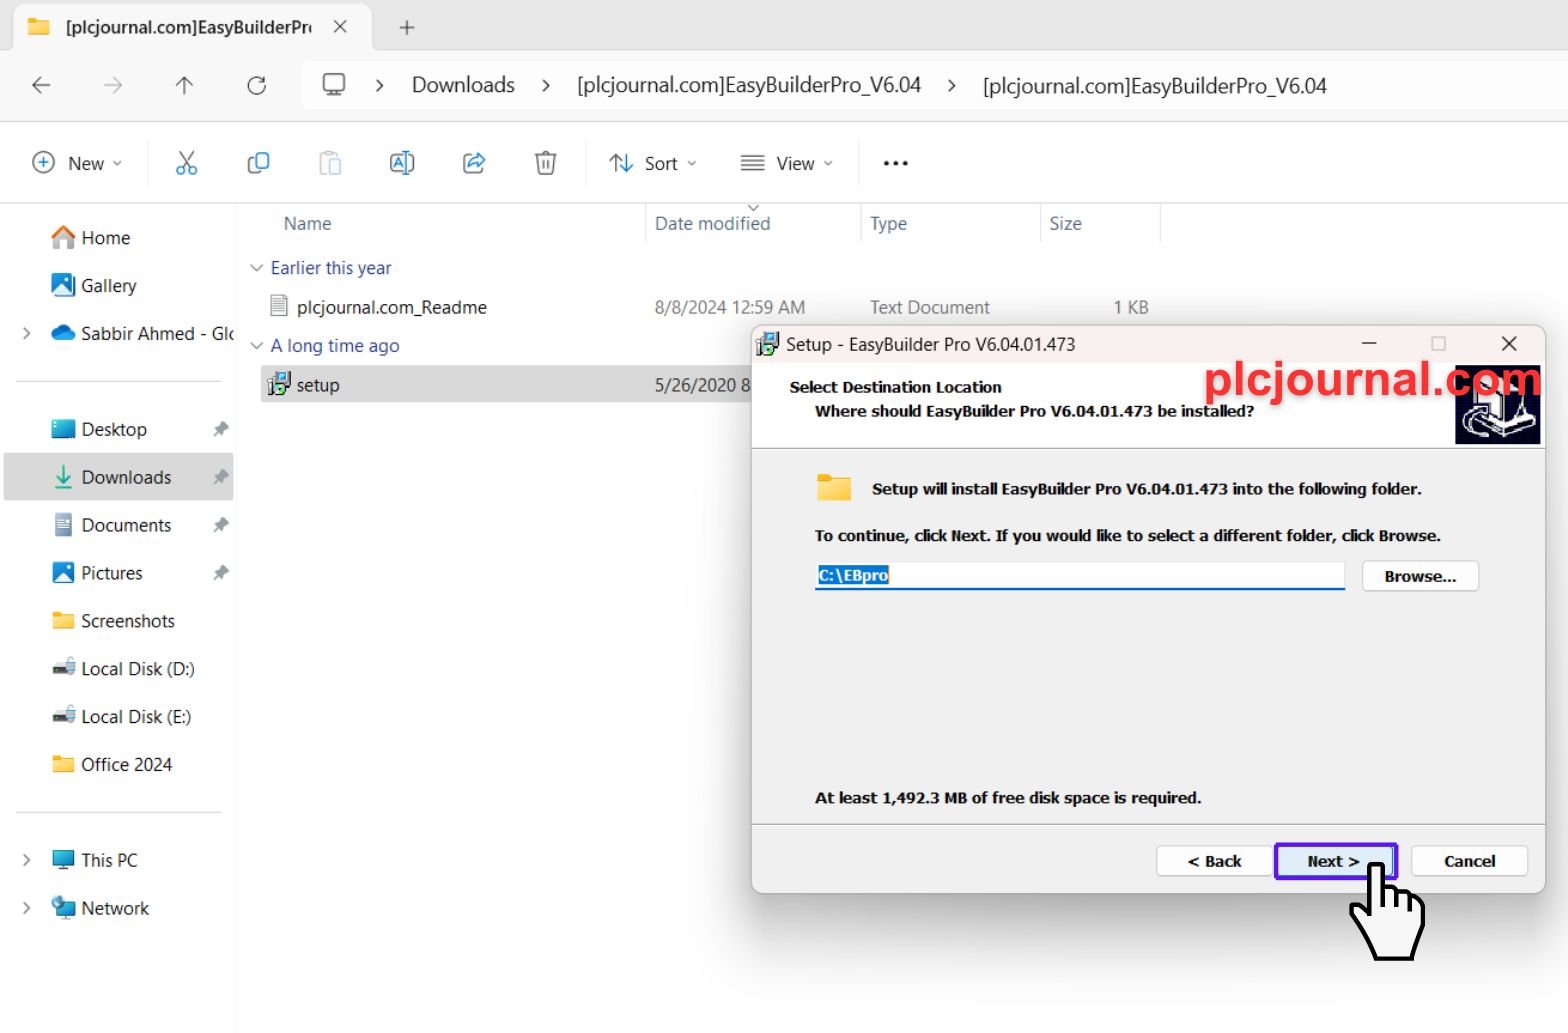The height and width of the screenshot is (1033, 1568).
Task: Click Next to continue installation
Action: pyautogui.click(x=1333, y=861)
